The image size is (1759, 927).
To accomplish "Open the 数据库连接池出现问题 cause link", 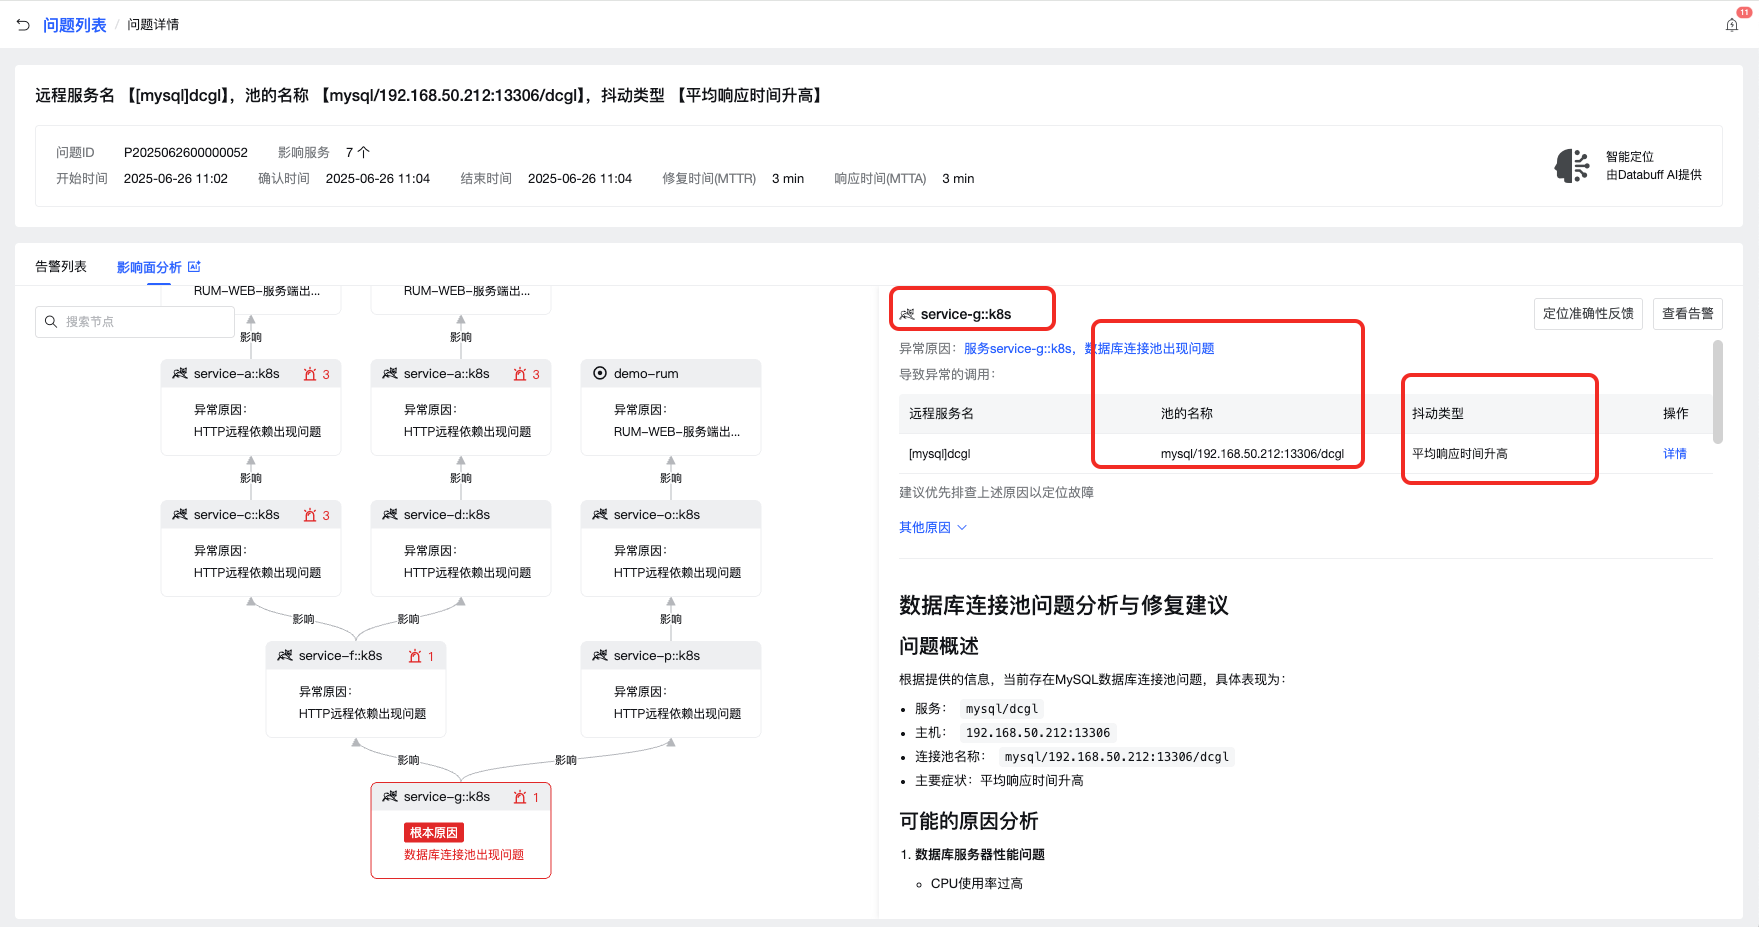I will (1150, 349).
